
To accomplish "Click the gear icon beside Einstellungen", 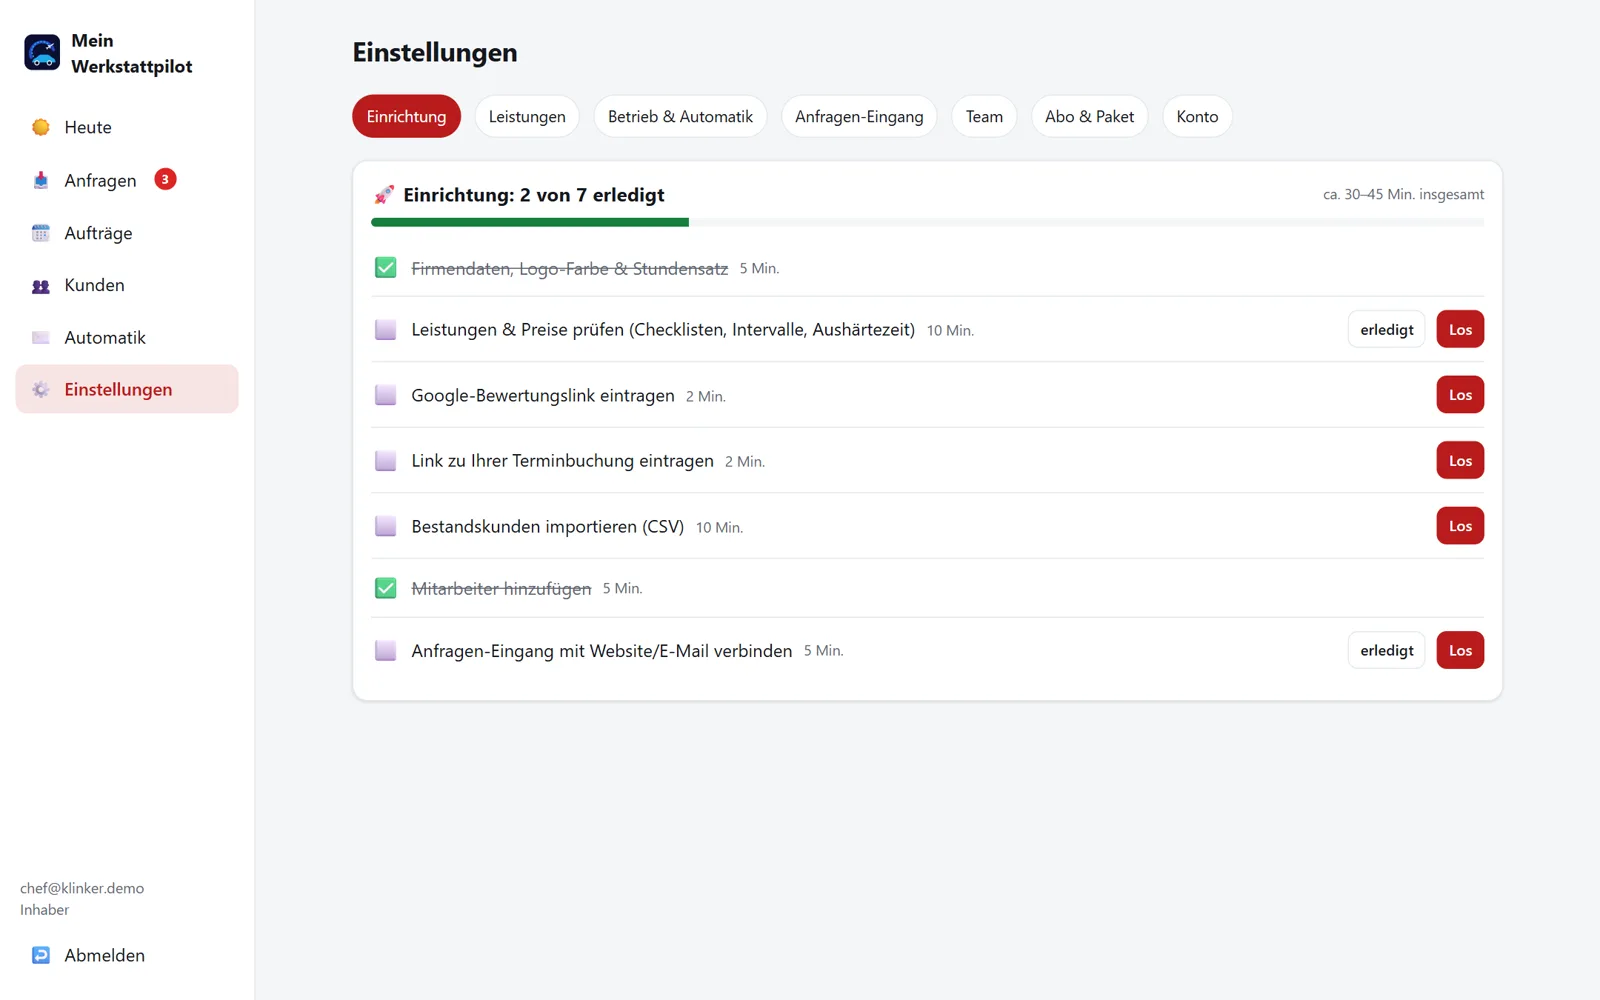I will pyautogui.click(x=41, y=390).
